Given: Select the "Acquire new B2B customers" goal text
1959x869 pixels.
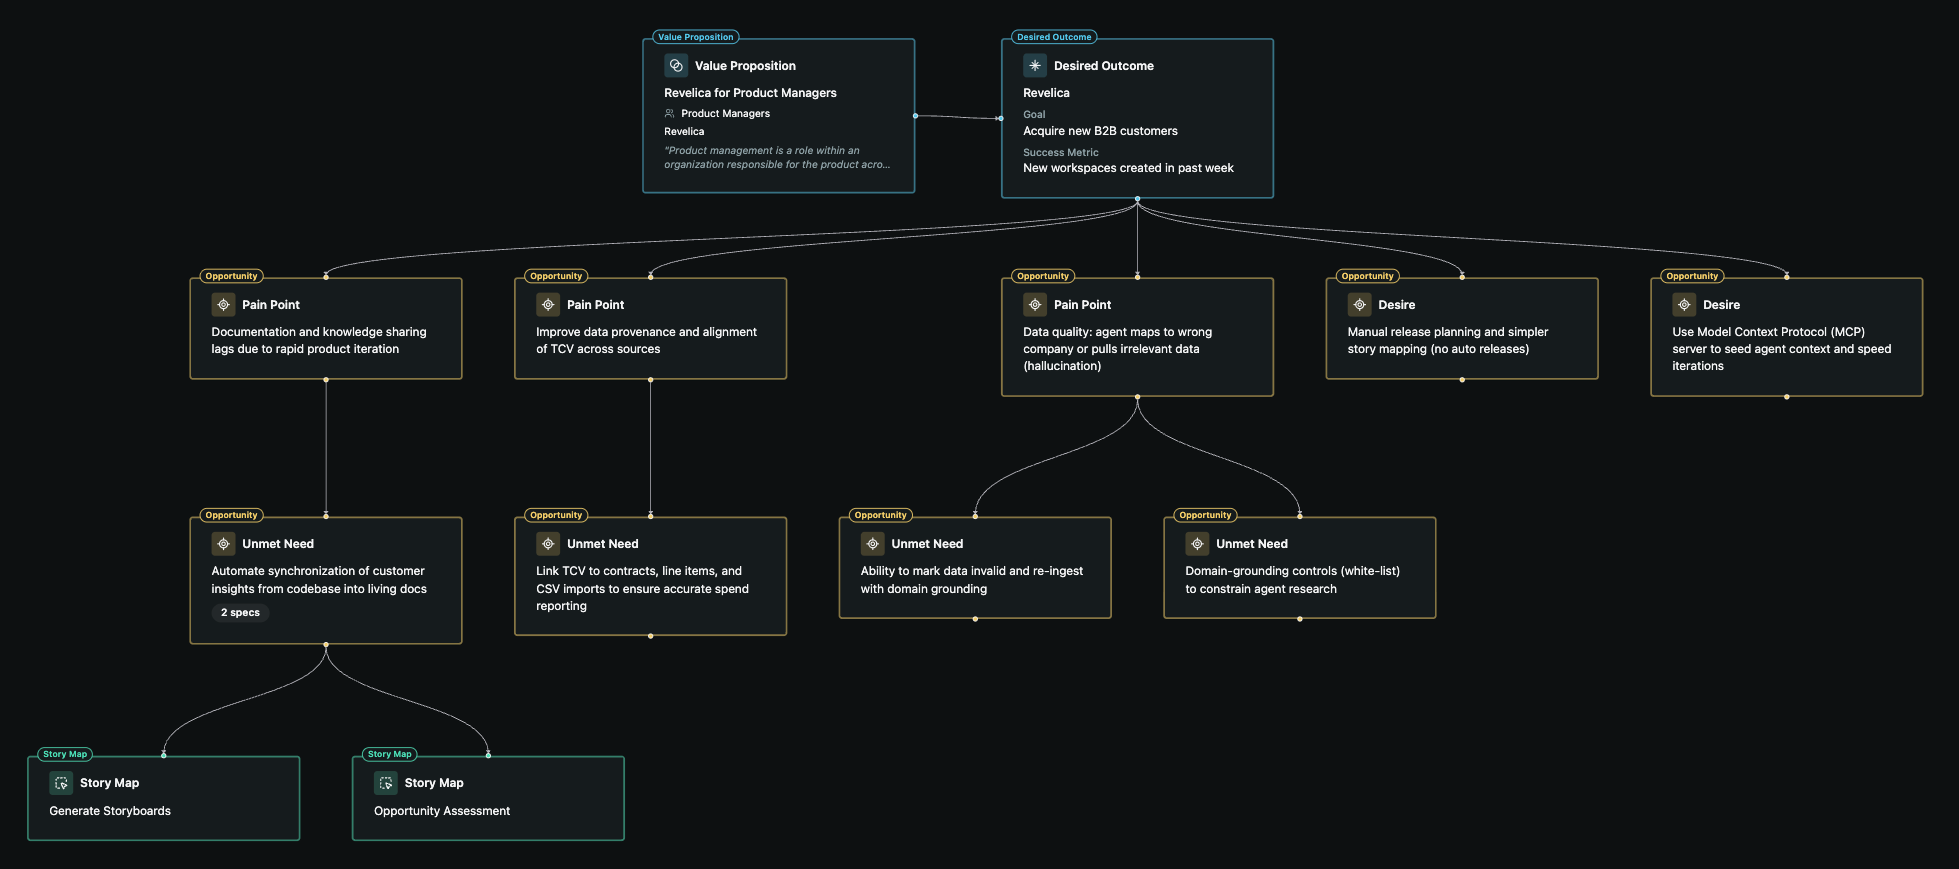Looking at the screenshot, I should click(x=1100, y=131).
